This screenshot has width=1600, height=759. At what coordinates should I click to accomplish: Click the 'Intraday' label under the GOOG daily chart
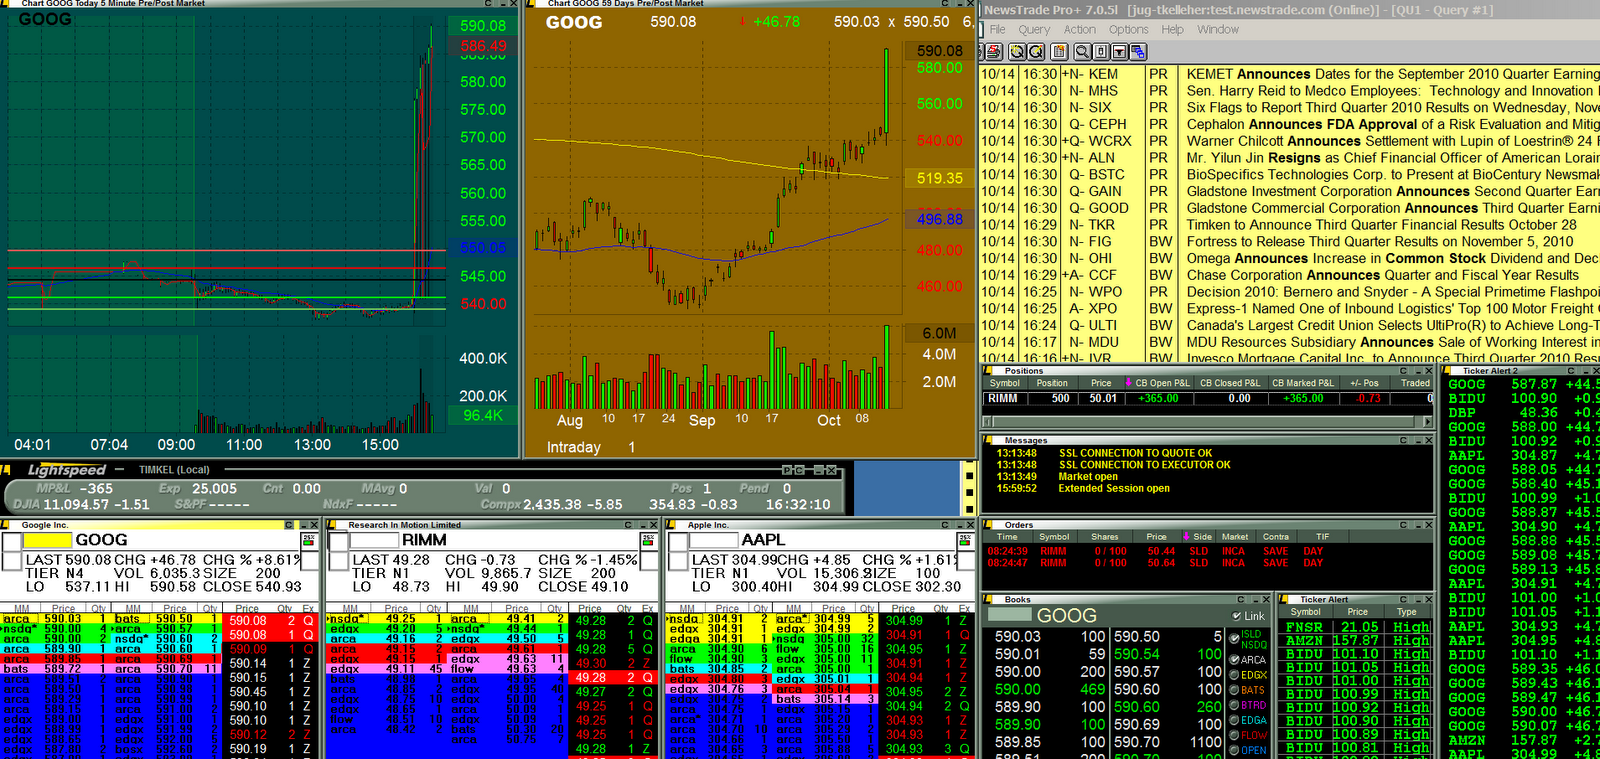coord(574,447)
